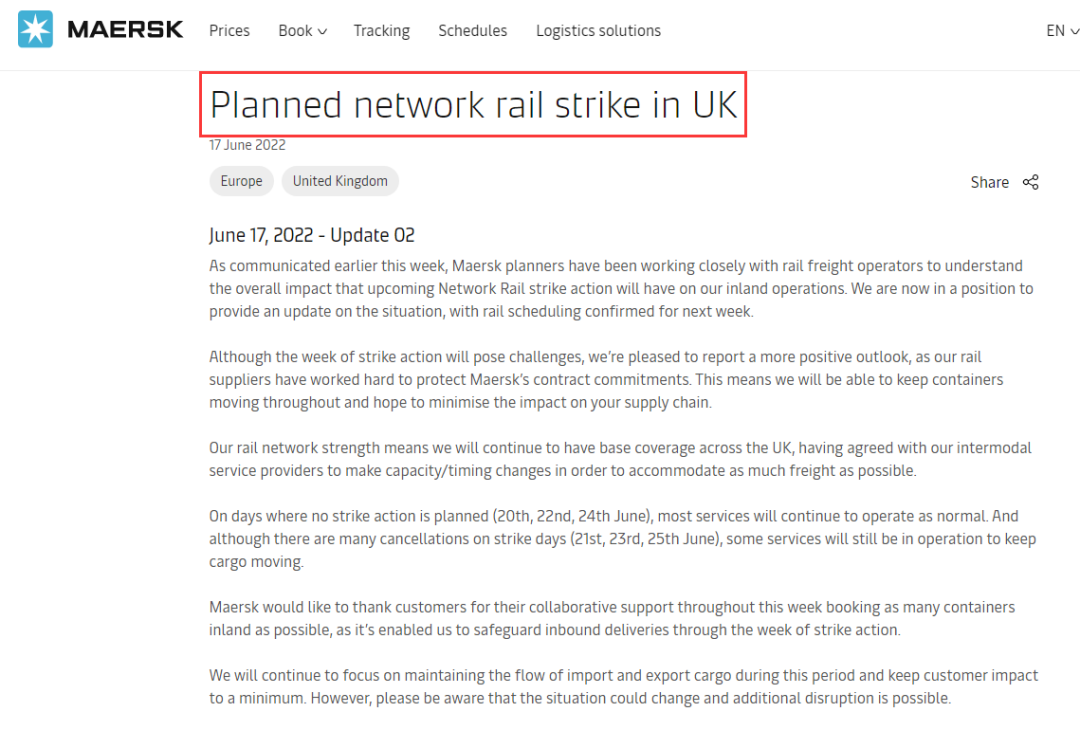Click the MAERSK wordmark to go home
The image size is (1080, 730).
[125, 30]
